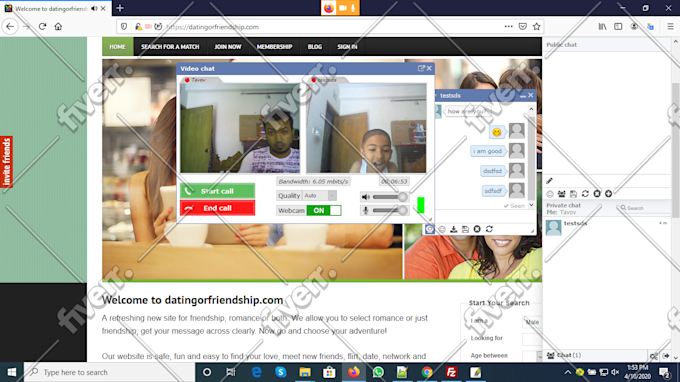The image size is (680, 382).
Task: Open a new Firefox tab
Action: tap(120, 8)
